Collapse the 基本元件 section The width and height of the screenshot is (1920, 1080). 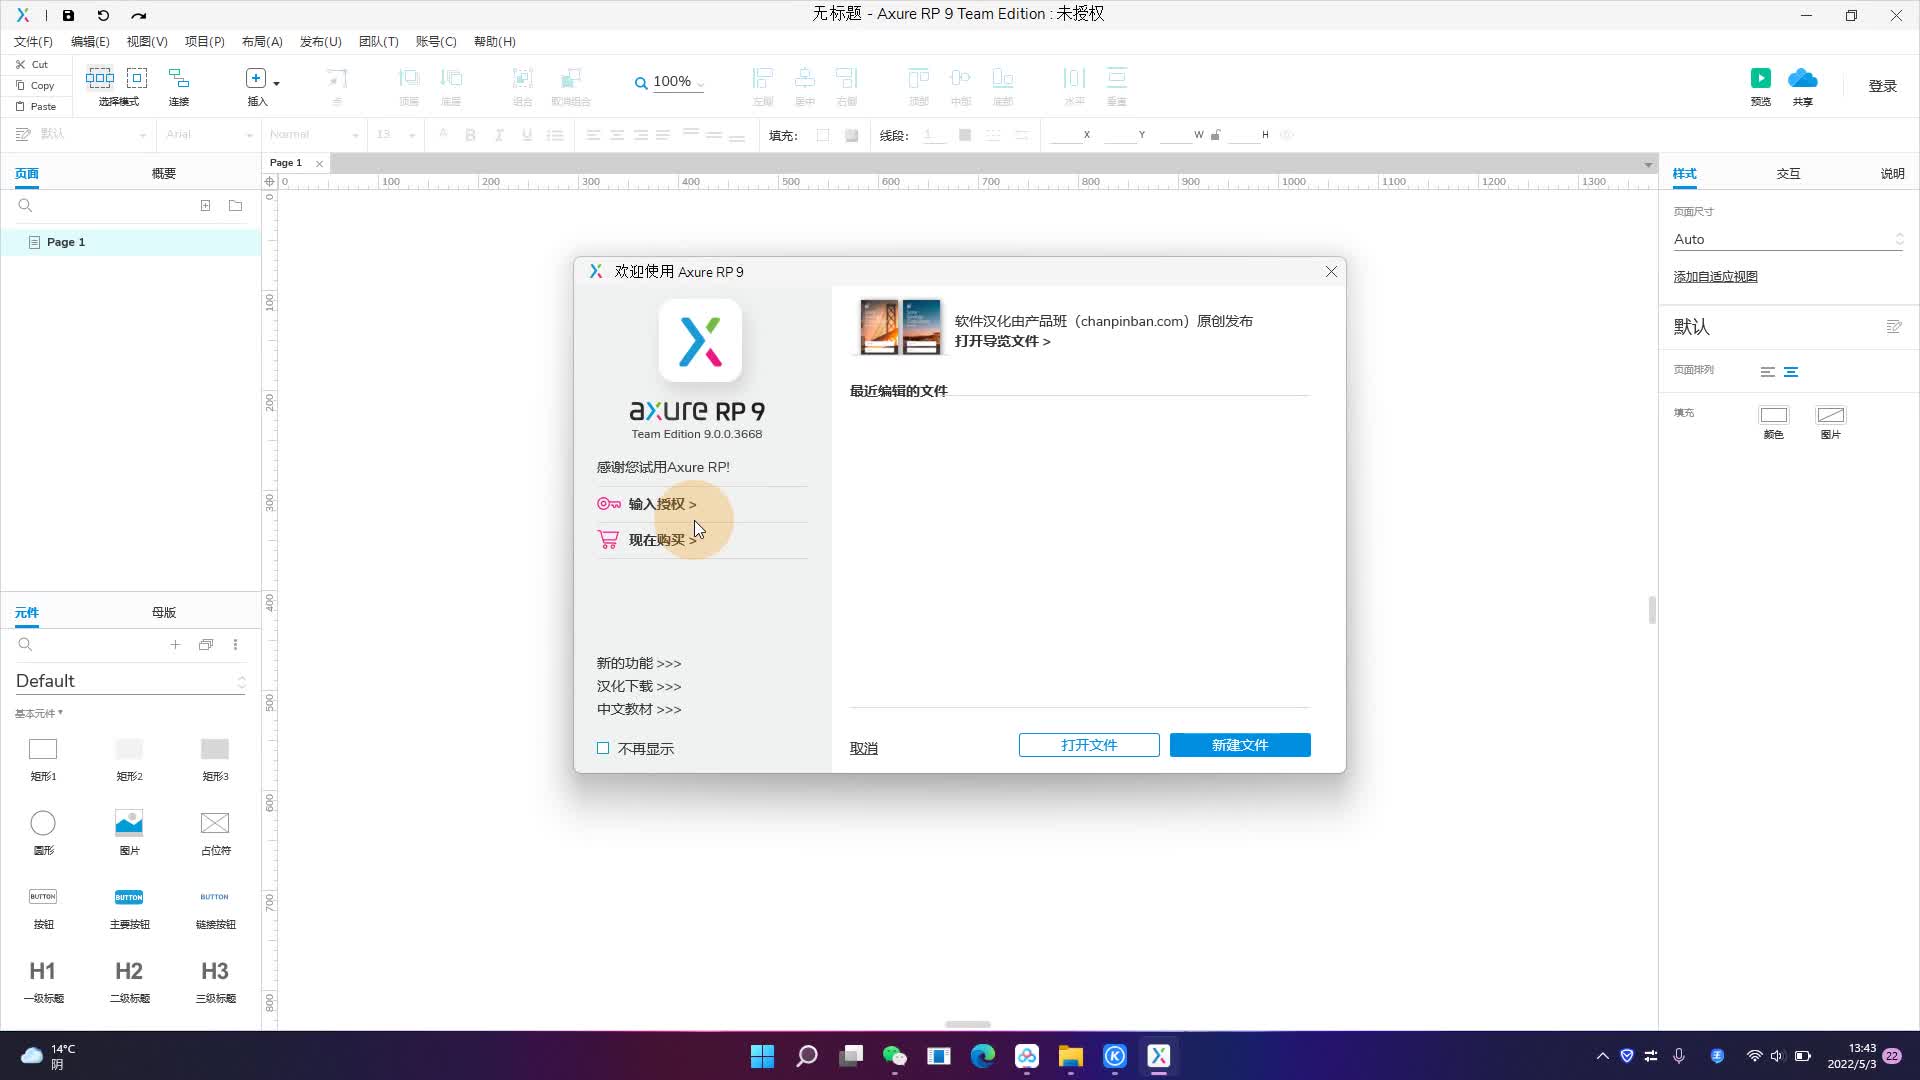point(38,713)
